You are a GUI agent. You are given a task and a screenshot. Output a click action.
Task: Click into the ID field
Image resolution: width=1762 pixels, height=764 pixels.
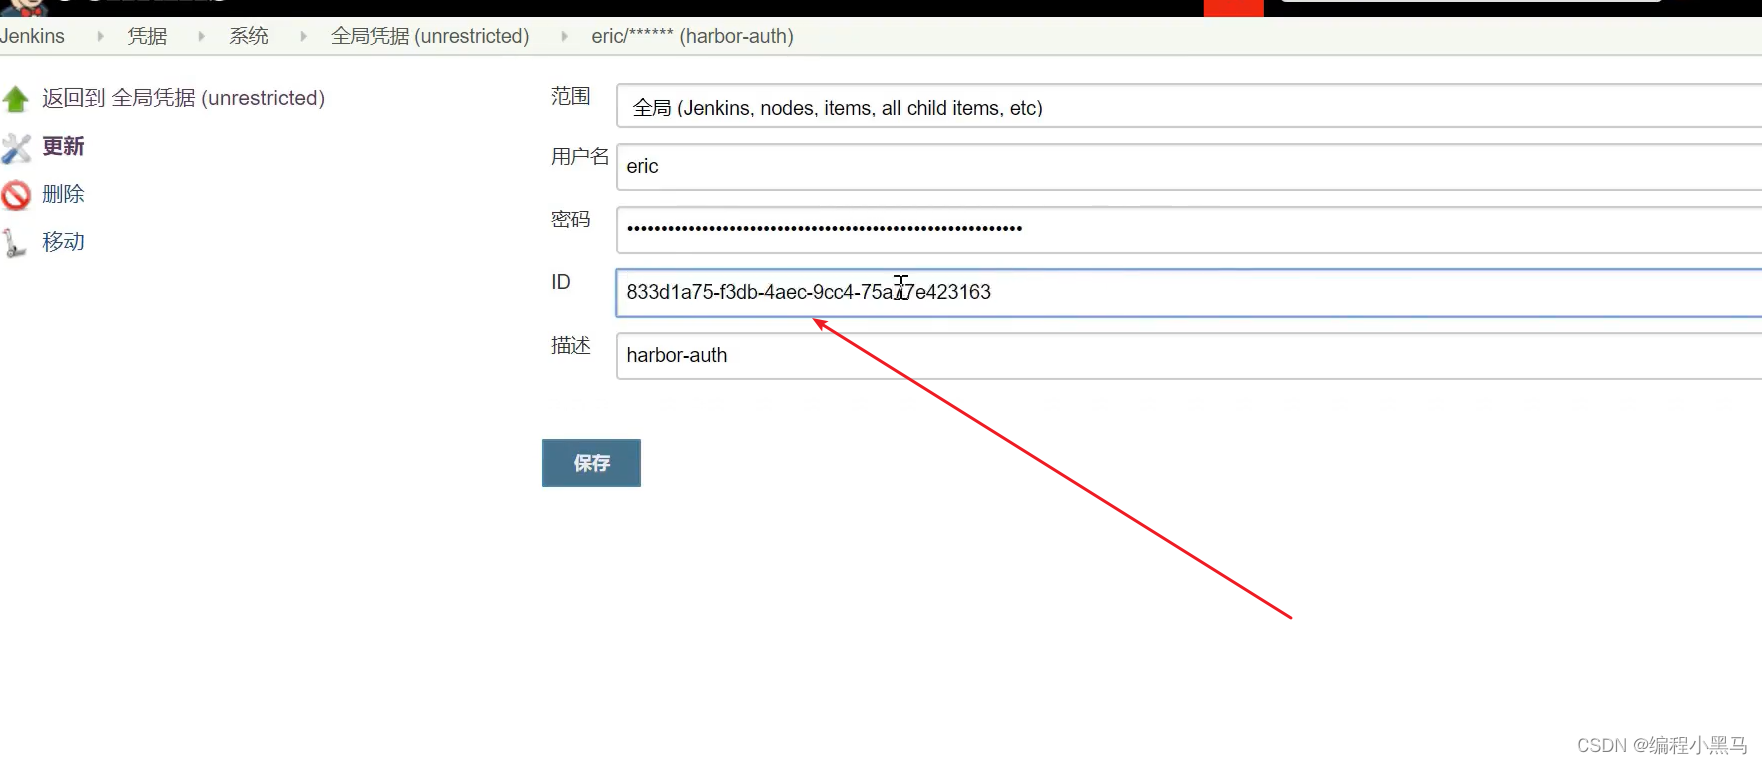click(1189, 293)
